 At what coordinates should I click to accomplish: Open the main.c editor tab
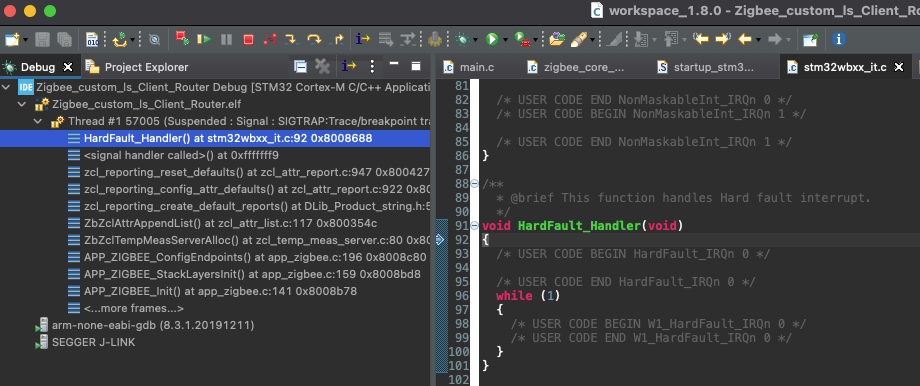pyautogui.click(x=469, y=67)
